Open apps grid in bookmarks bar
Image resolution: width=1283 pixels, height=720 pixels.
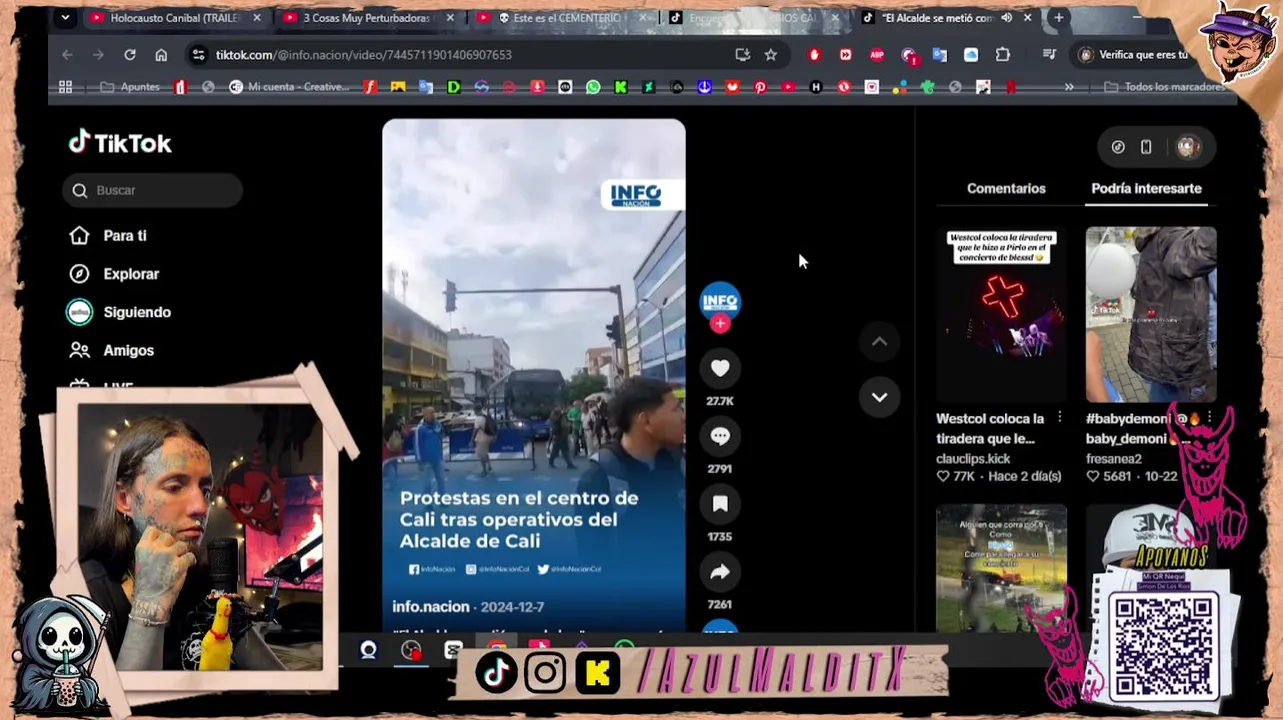coord(66,87)
